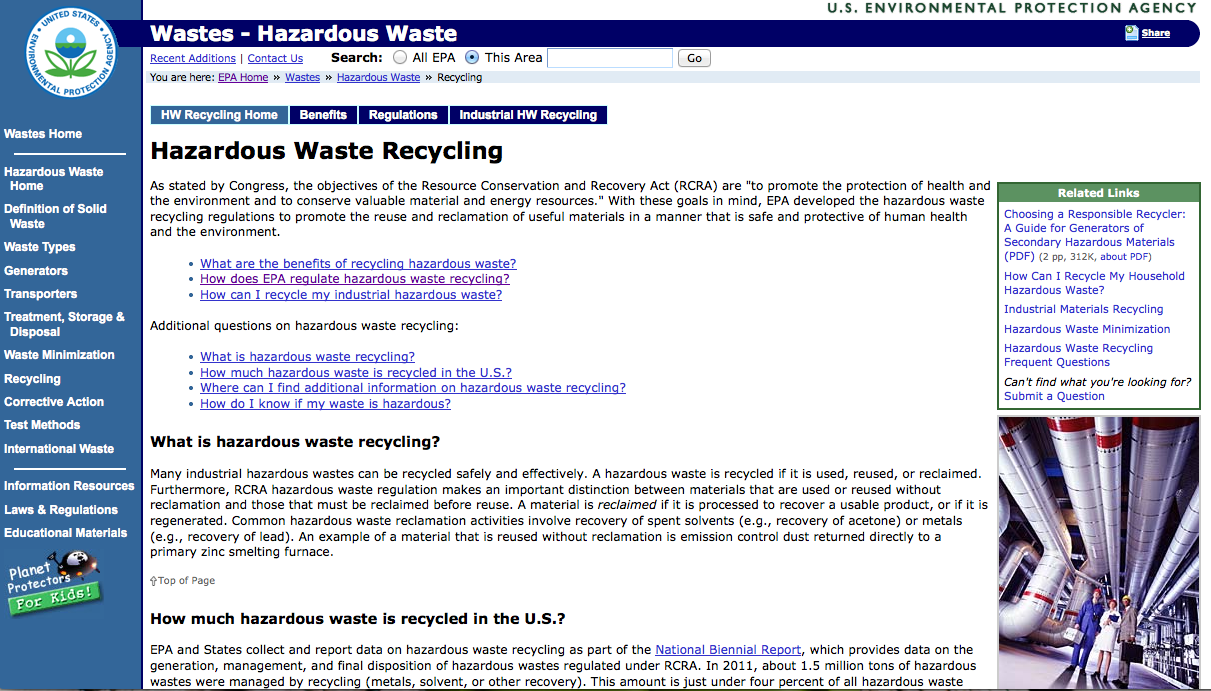Open the Industrial HW Recycling tab
Image resolution: width=1211 pixels, height=691 pixels.
(528, 115)
